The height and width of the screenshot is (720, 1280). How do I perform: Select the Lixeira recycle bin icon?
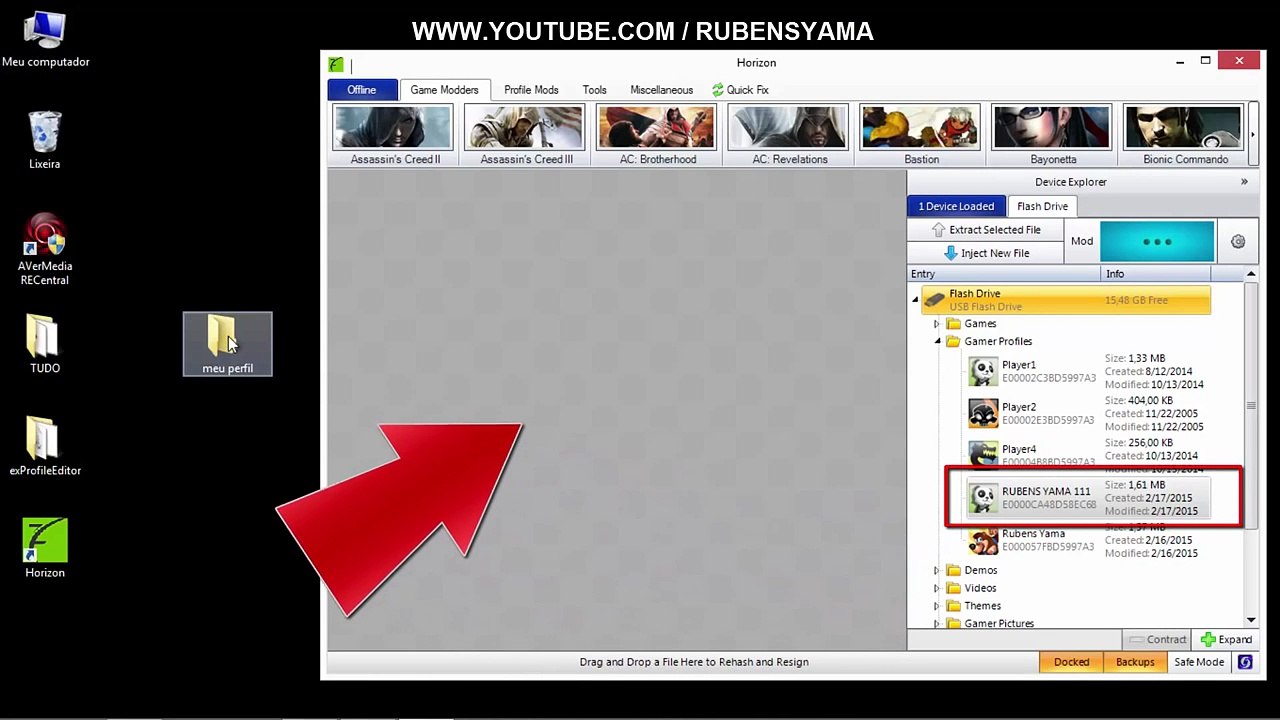pyautogui.click(x=45, y=140)
